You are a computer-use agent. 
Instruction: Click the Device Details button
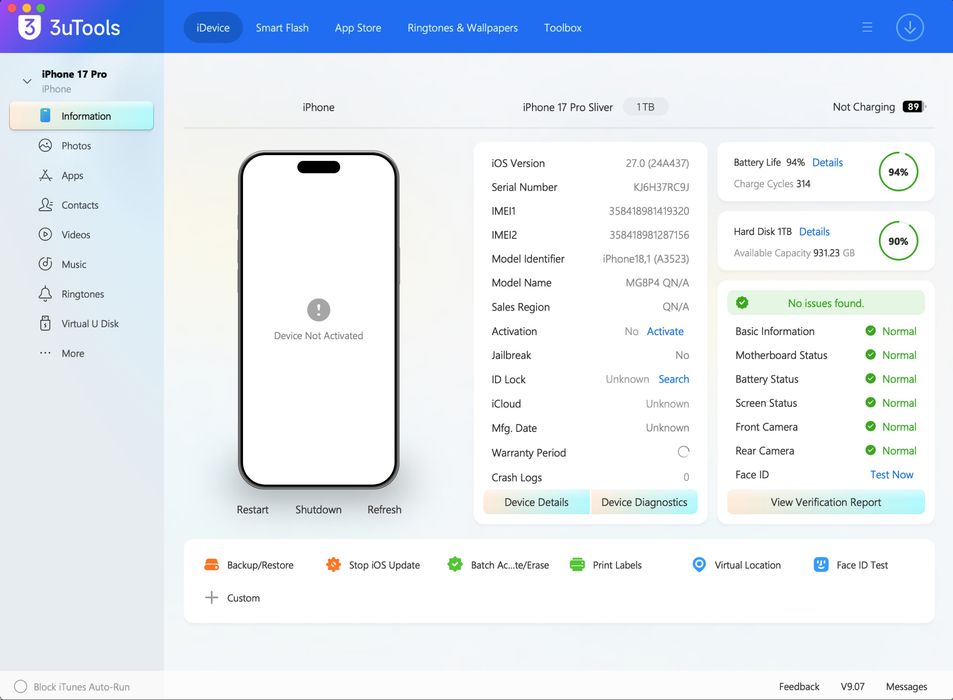coord(537,502)
